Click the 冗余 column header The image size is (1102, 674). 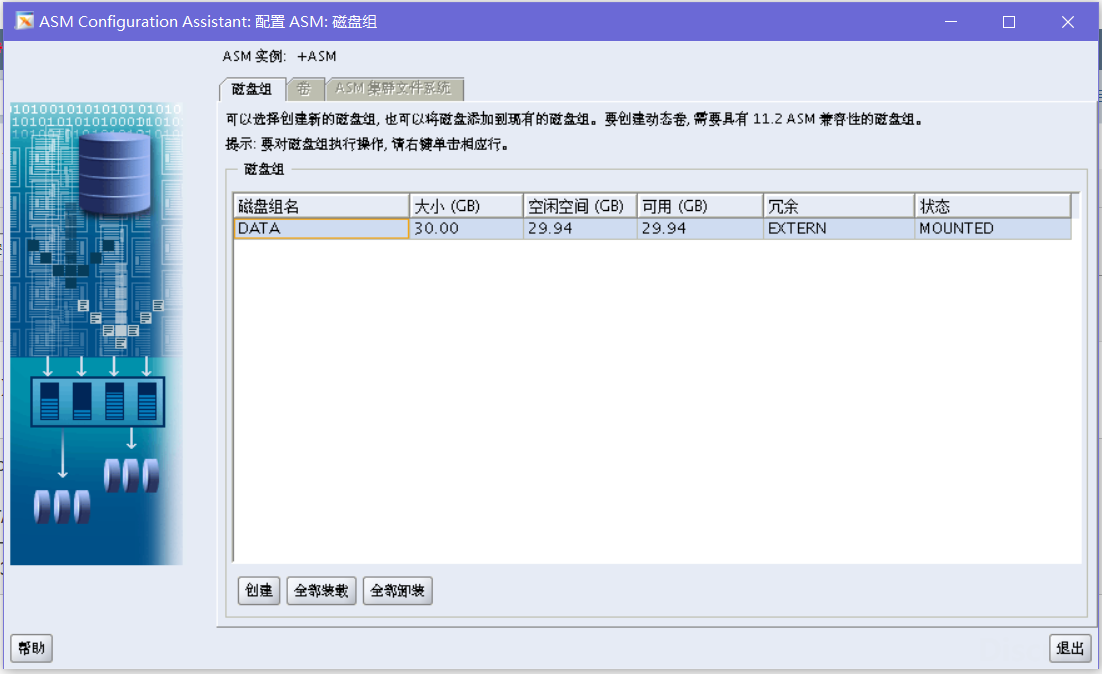838,206
